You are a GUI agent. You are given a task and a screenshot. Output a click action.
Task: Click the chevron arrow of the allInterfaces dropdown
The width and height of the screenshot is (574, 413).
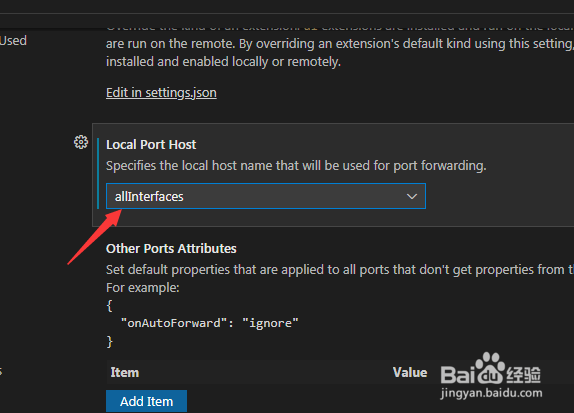(x=412, y=197)
